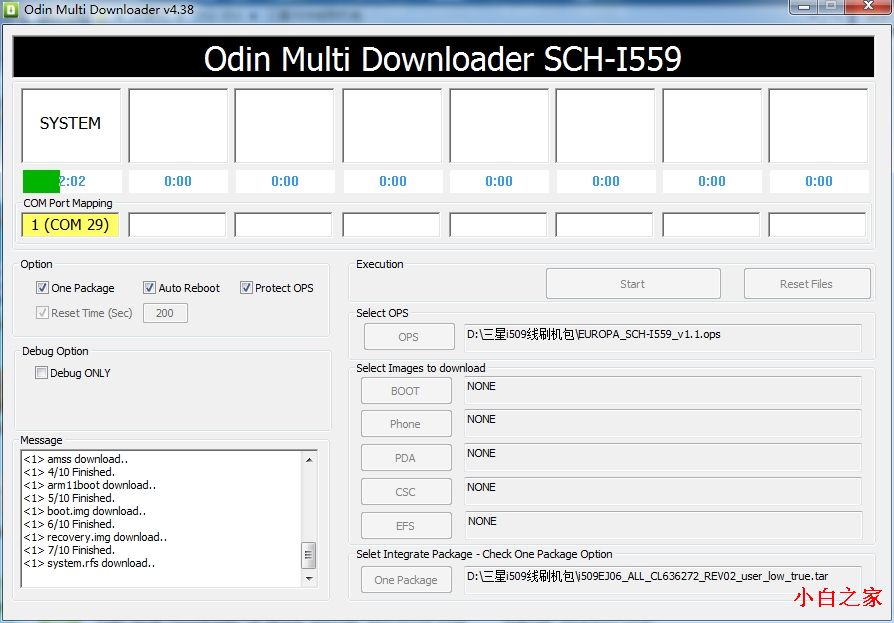Click the 'boot.img download..' log line
This screenshot has width=894, height=623.
85,511
